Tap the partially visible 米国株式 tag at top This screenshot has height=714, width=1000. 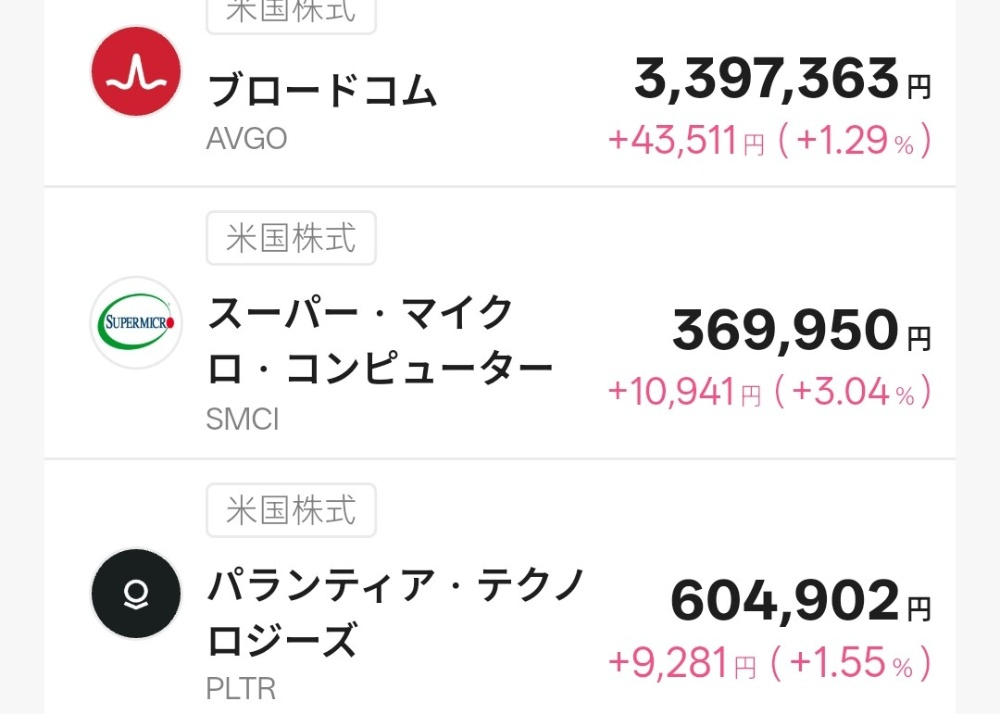(x=291, y=14)
